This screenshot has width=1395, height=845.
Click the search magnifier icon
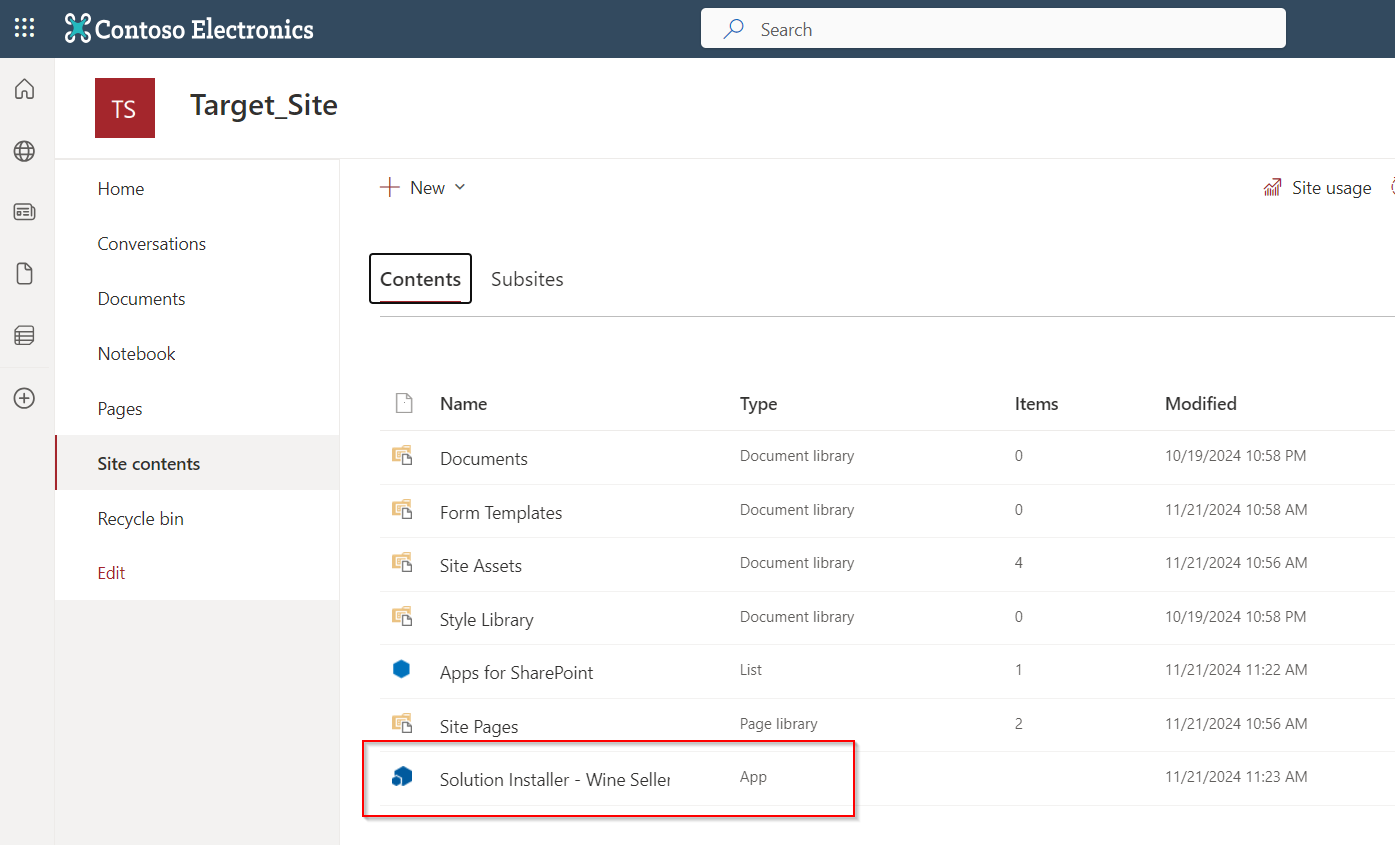[734, 29]
